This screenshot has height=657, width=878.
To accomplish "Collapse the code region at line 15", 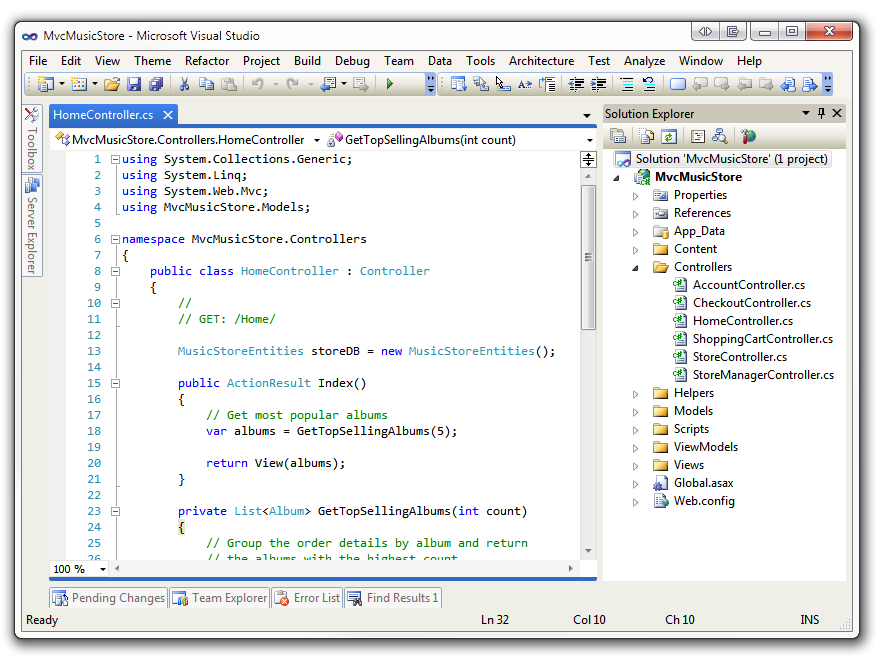I will 114,382.
